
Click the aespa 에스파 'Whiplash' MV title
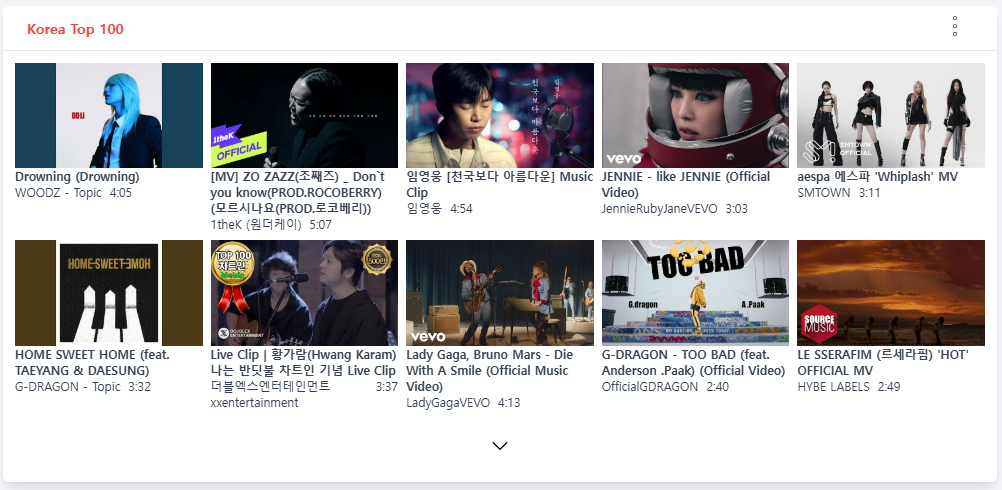point(877,177)
